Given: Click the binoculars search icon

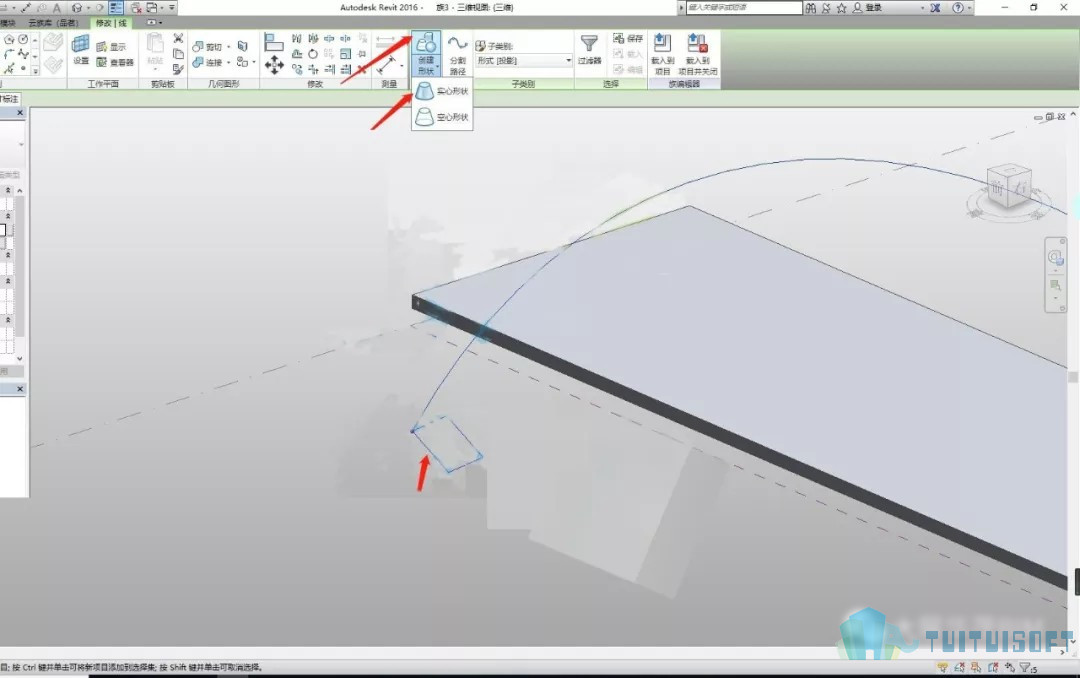Looking at the screenshot, I should (811, 8).
